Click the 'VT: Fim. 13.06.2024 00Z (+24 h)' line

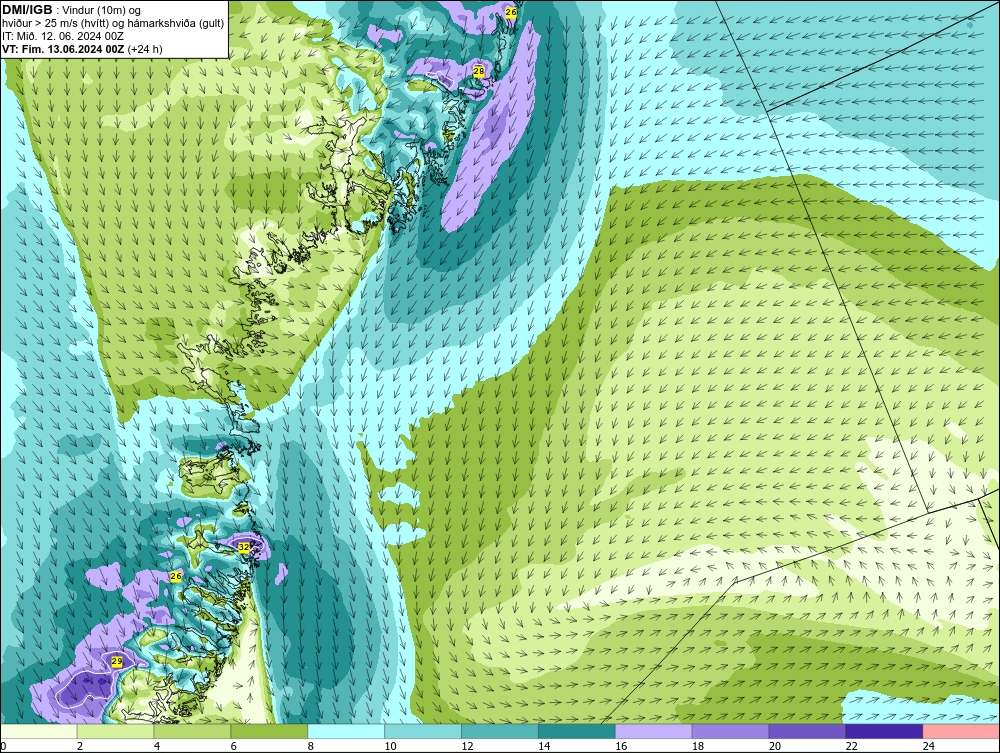[x=82, y=48]
